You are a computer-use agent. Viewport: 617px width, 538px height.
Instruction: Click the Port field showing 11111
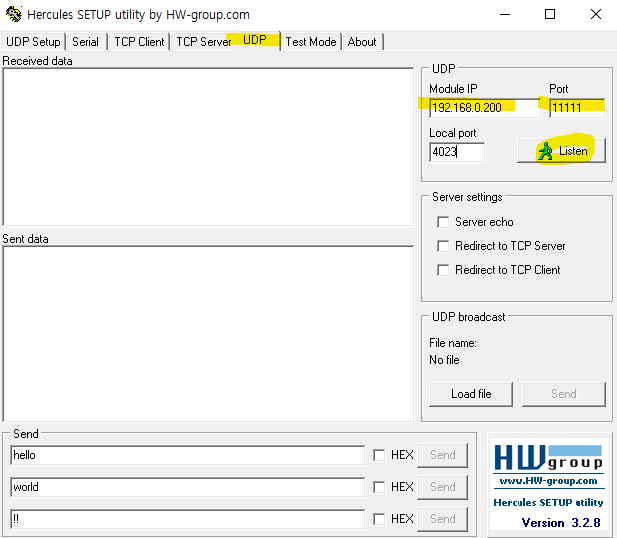[577, 107]
